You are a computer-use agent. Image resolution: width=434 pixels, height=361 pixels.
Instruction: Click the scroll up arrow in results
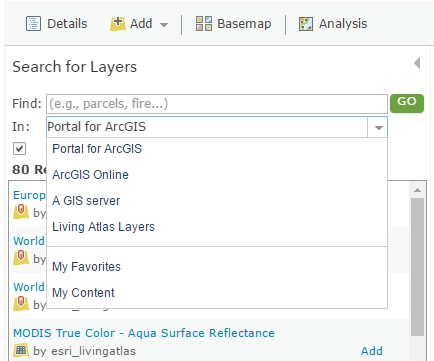point(417,190)
